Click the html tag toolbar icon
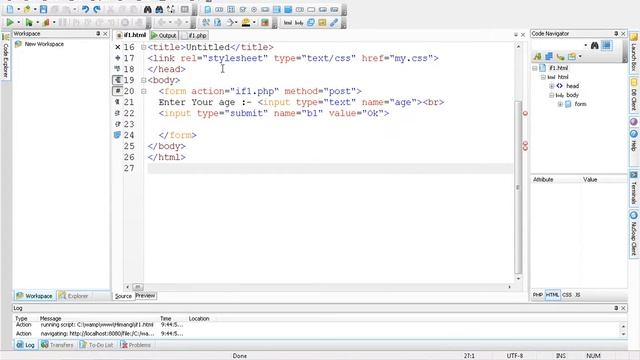Screen dimensions: 640x360 [288, 22]
